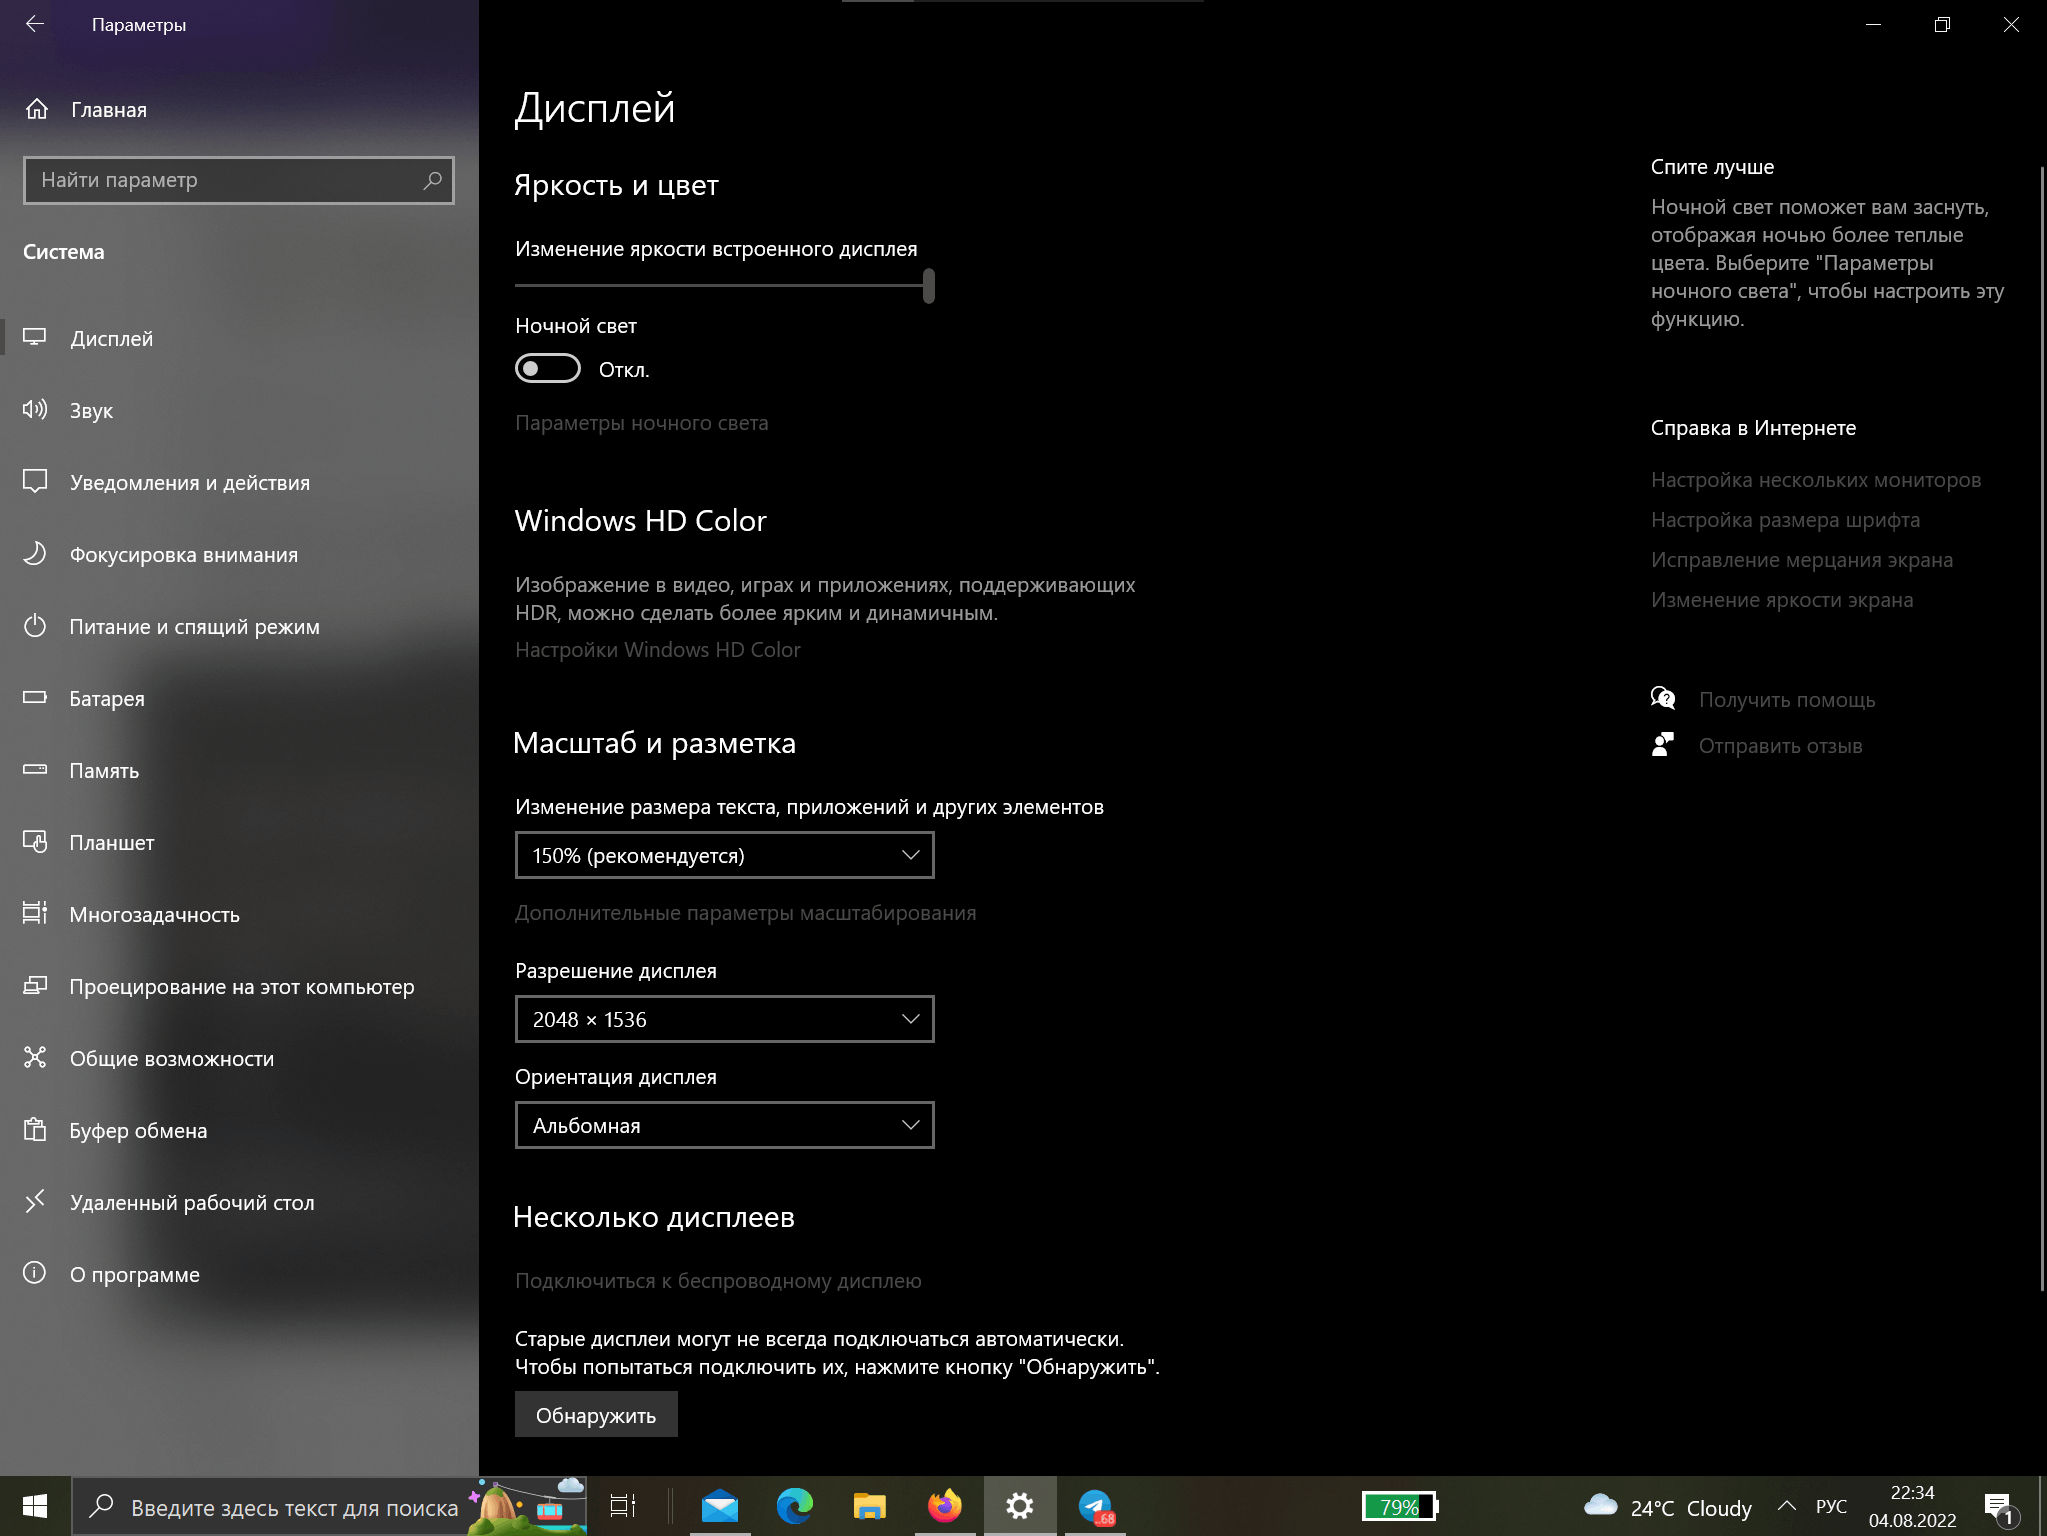Image resolution: width=2047 pixels, height=1536 pixels.
Task: Select Звук in the sidebar menu
Action: coord(240,410)
